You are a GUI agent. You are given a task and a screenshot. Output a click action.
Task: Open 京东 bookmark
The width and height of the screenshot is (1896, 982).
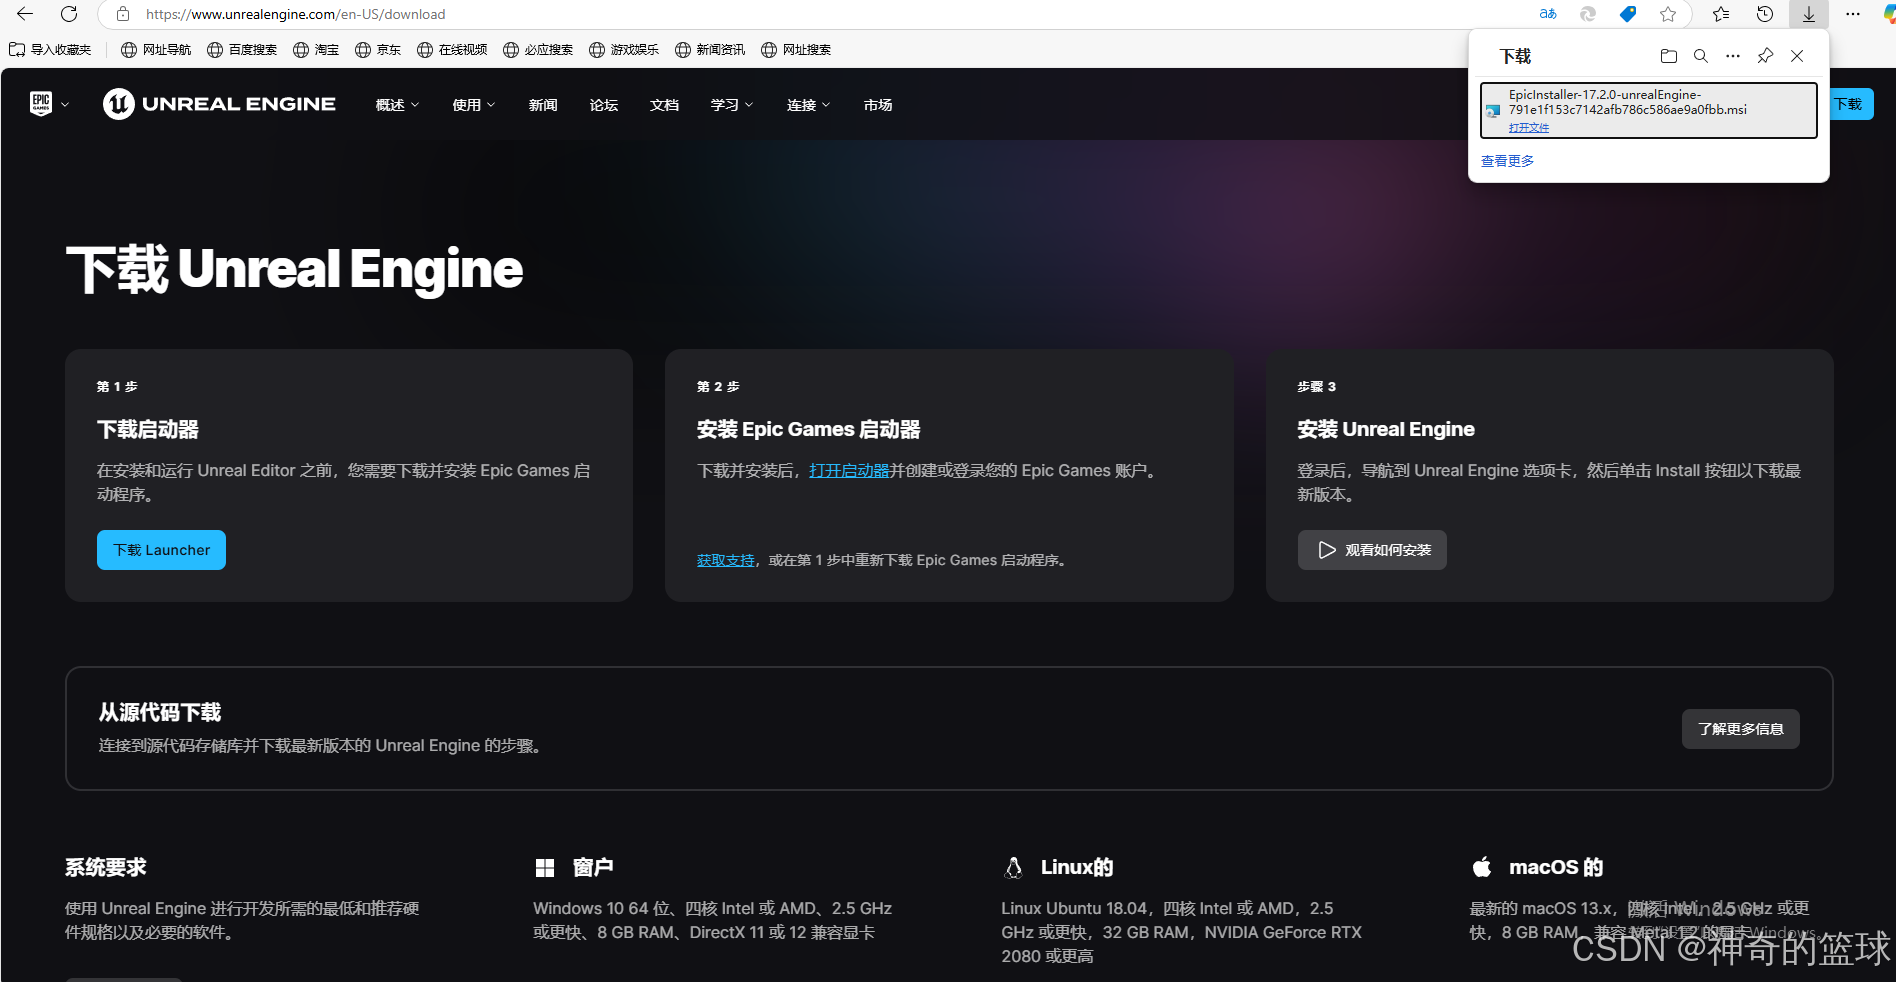point(378,50)
